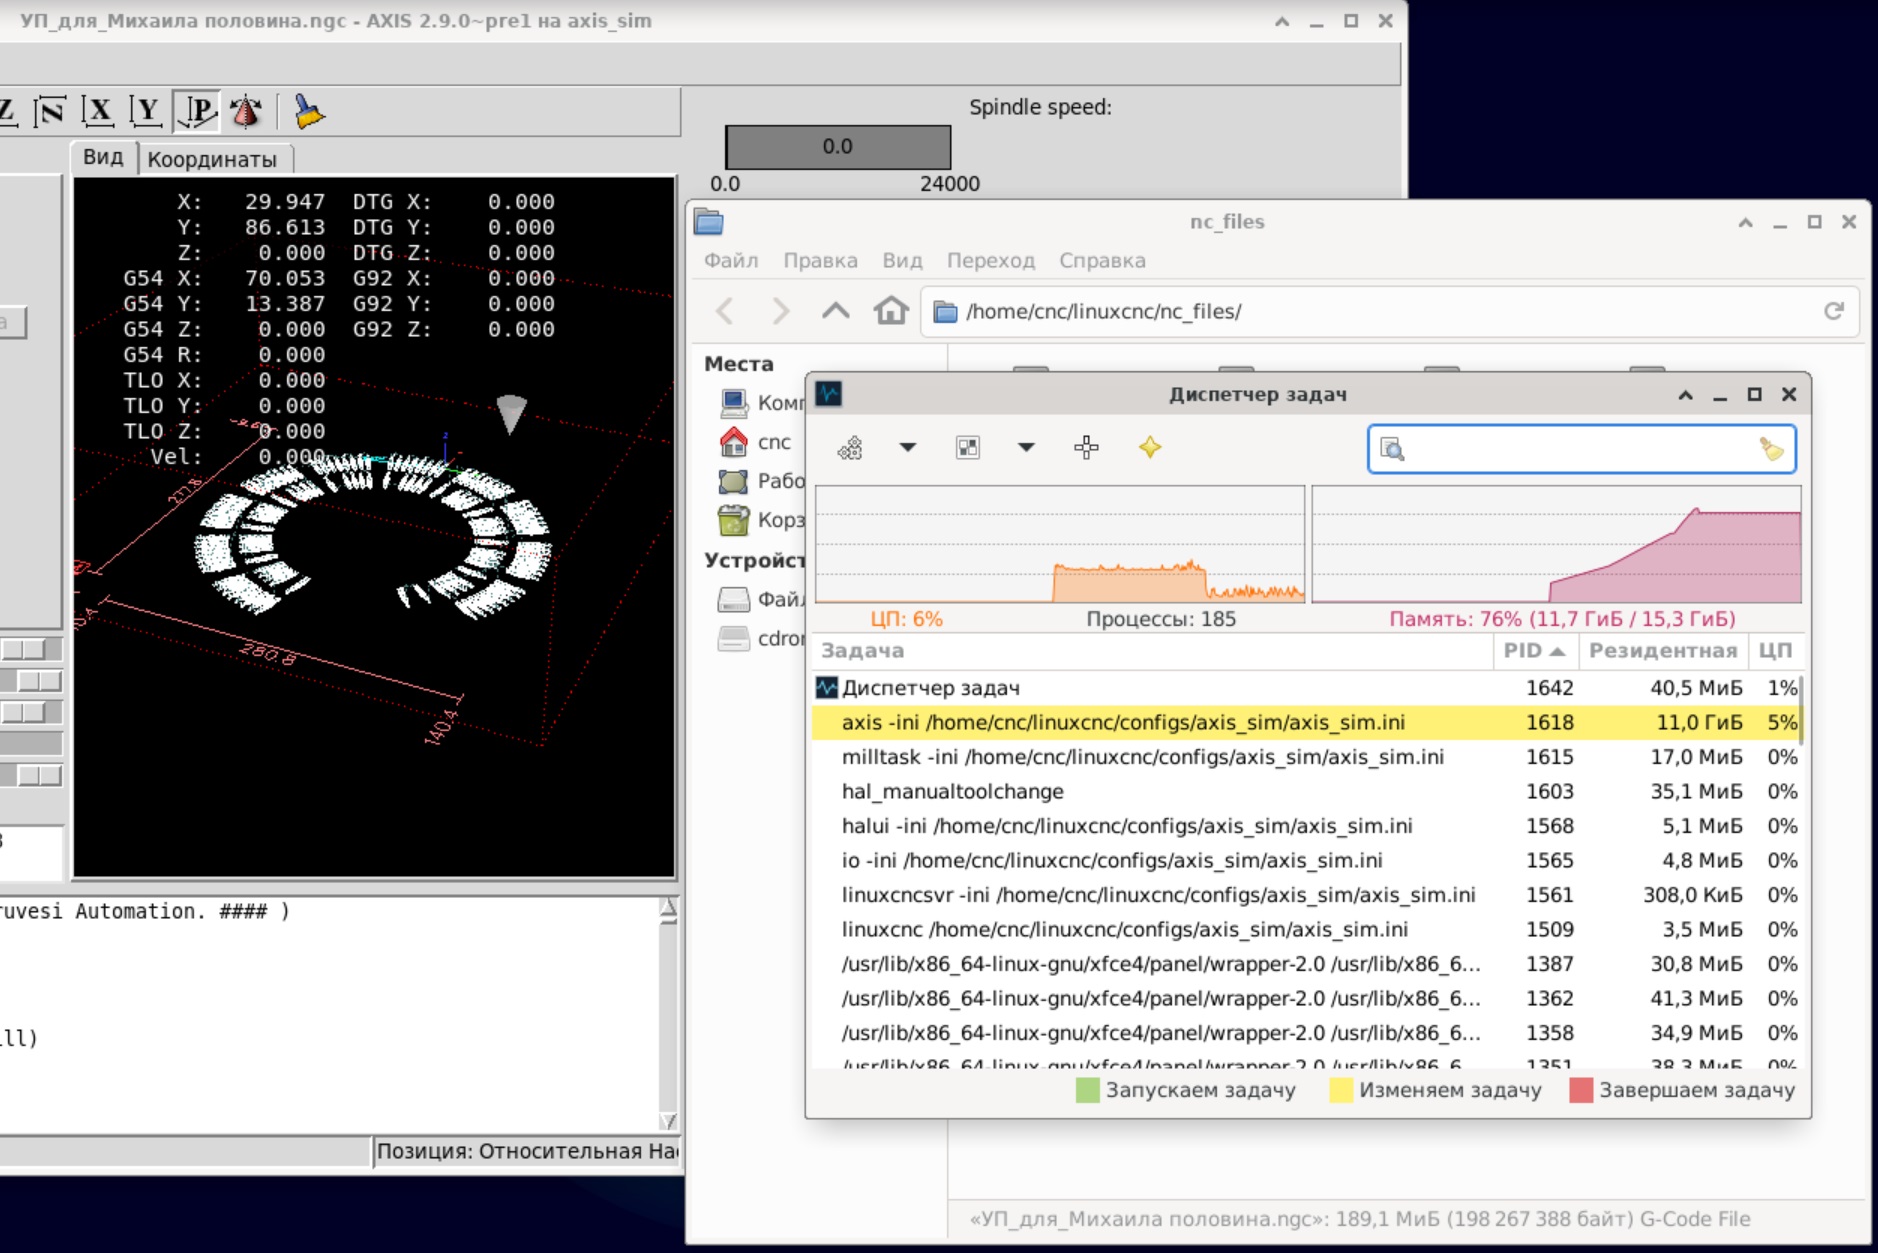This screenshot has width=1878, height=1253.
Task: Reload the nc_files folder
Action: pos(1833,311)
